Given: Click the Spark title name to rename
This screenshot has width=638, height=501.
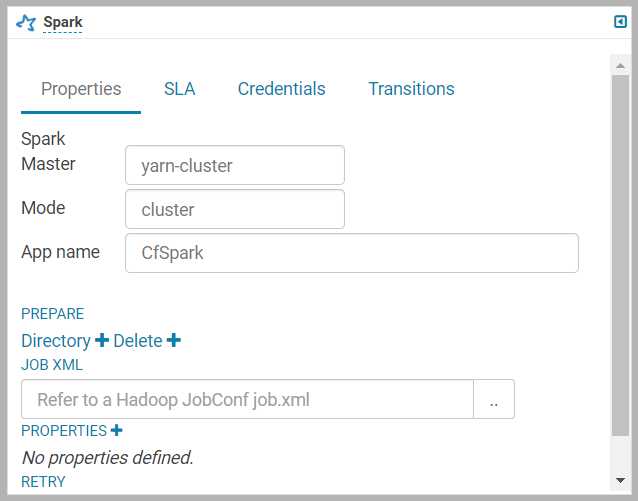Looking at the screenshot, I should coord(63,22).
